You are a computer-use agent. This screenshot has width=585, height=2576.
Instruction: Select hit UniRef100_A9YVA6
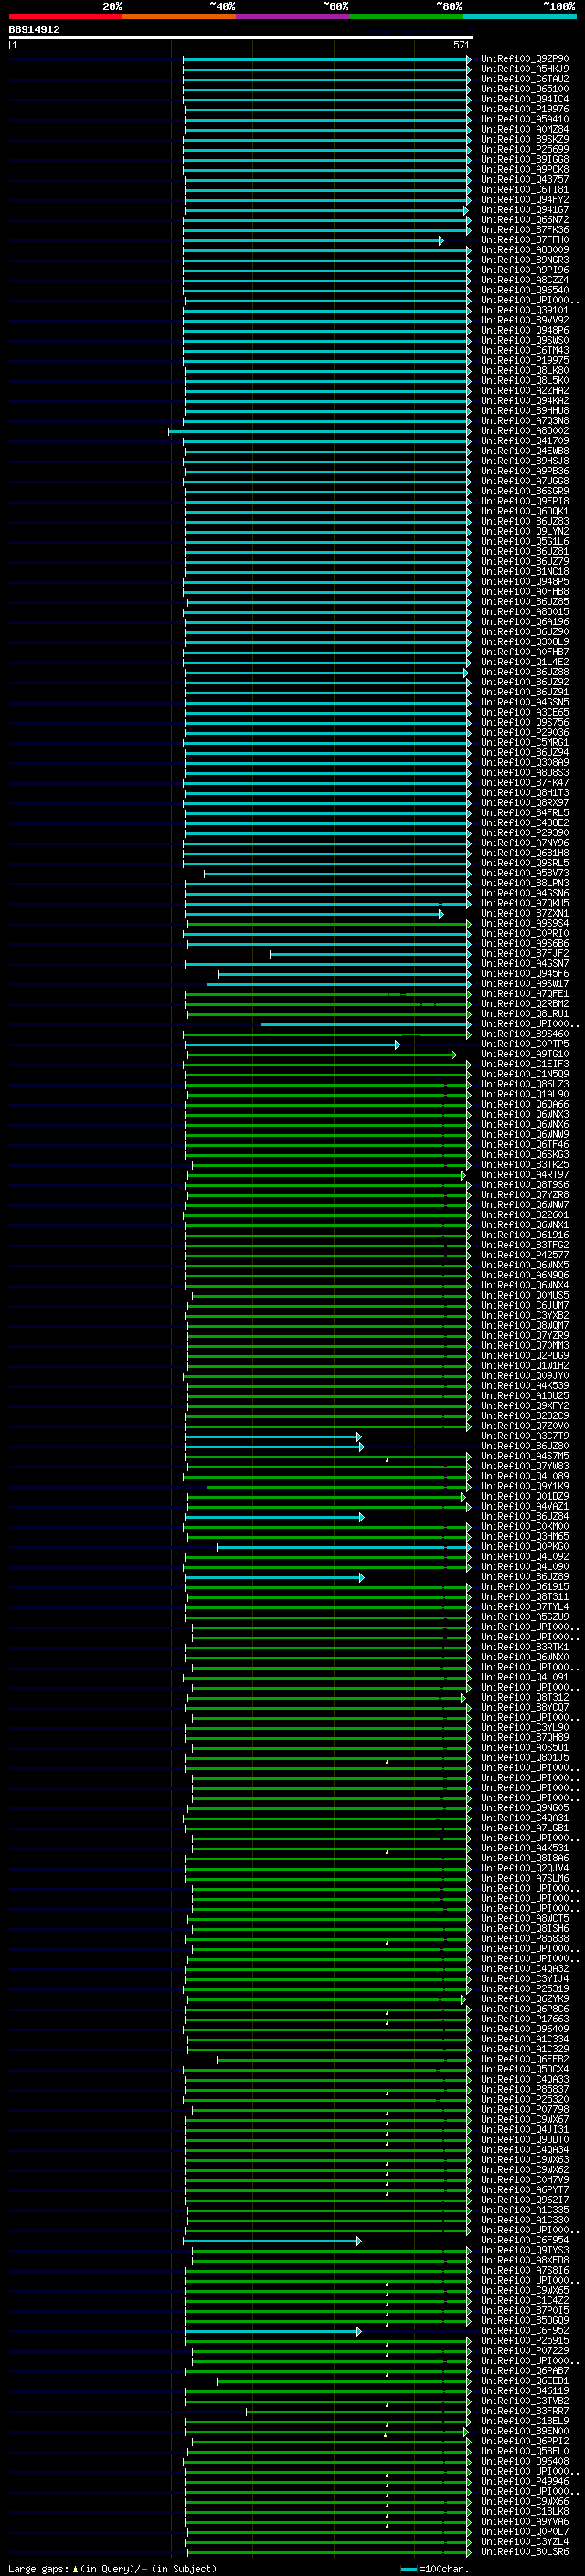524,2521
